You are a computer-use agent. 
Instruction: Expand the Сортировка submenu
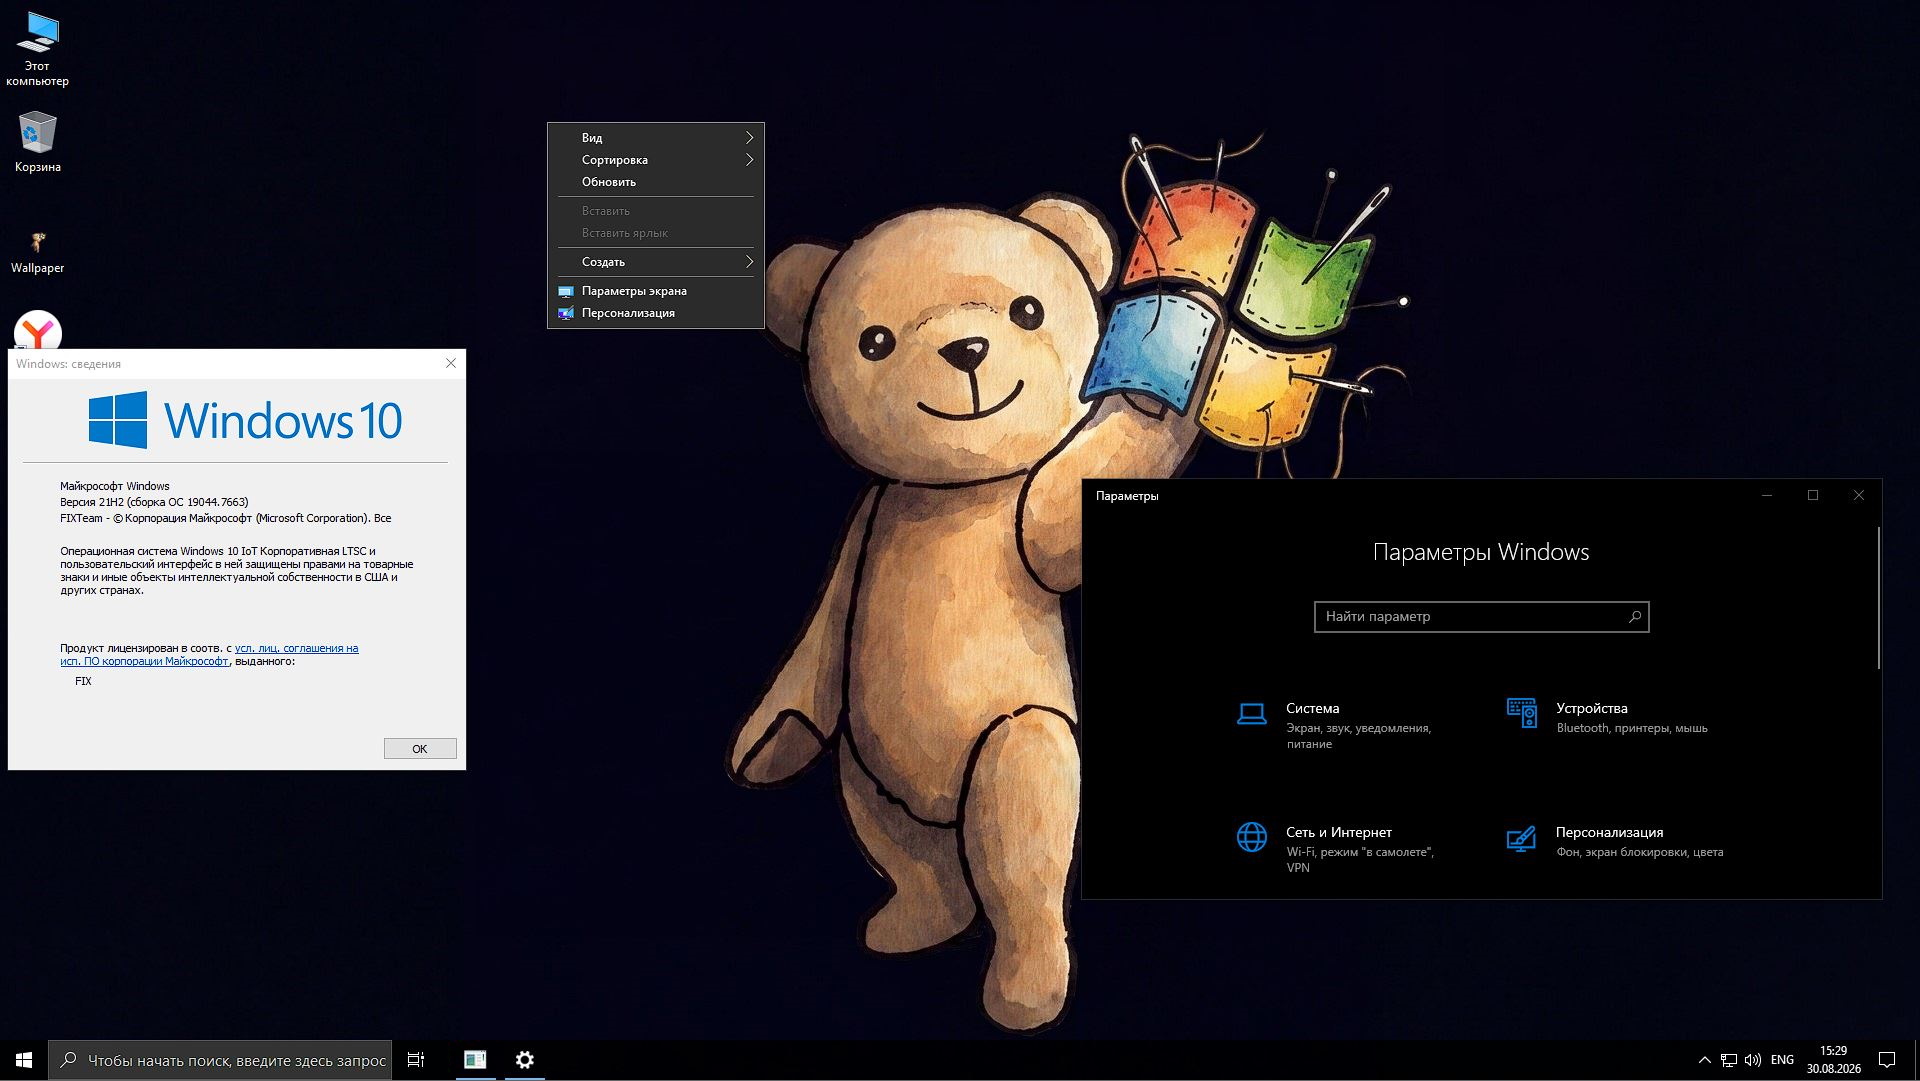[656, 160]
